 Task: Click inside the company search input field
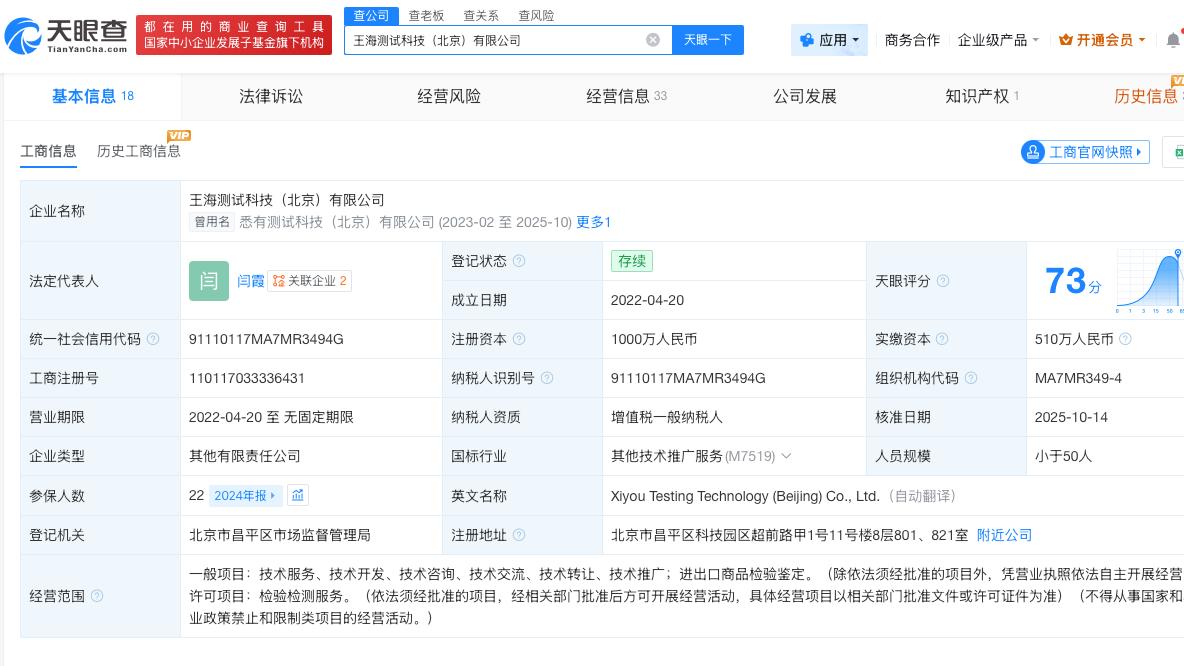tap(500, 39)
